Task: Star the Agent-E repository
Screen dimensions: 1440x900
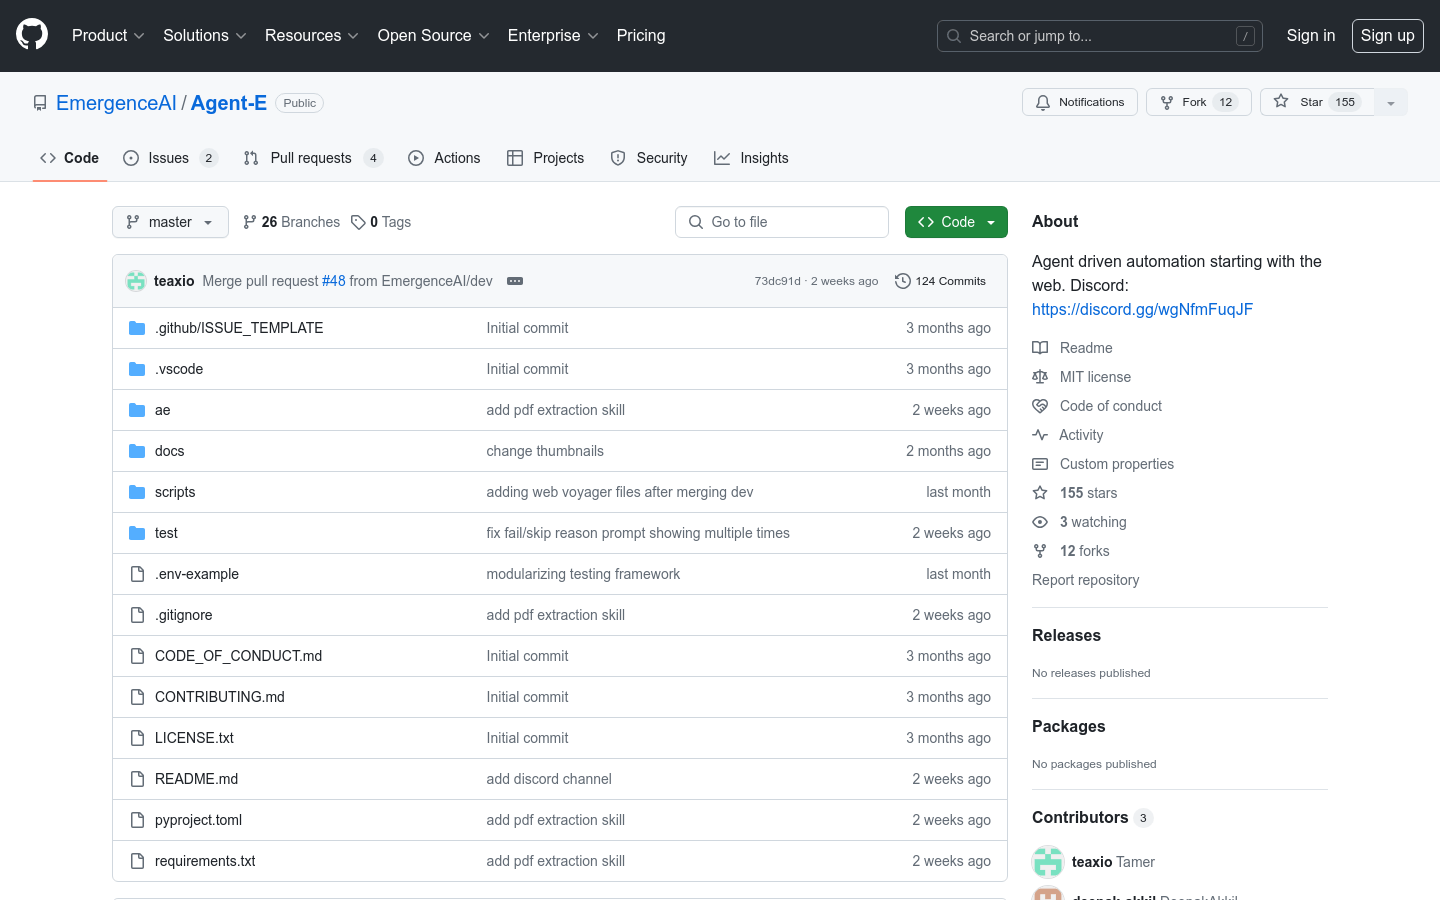Action: pyautogui.click(x=1318, y=102)
